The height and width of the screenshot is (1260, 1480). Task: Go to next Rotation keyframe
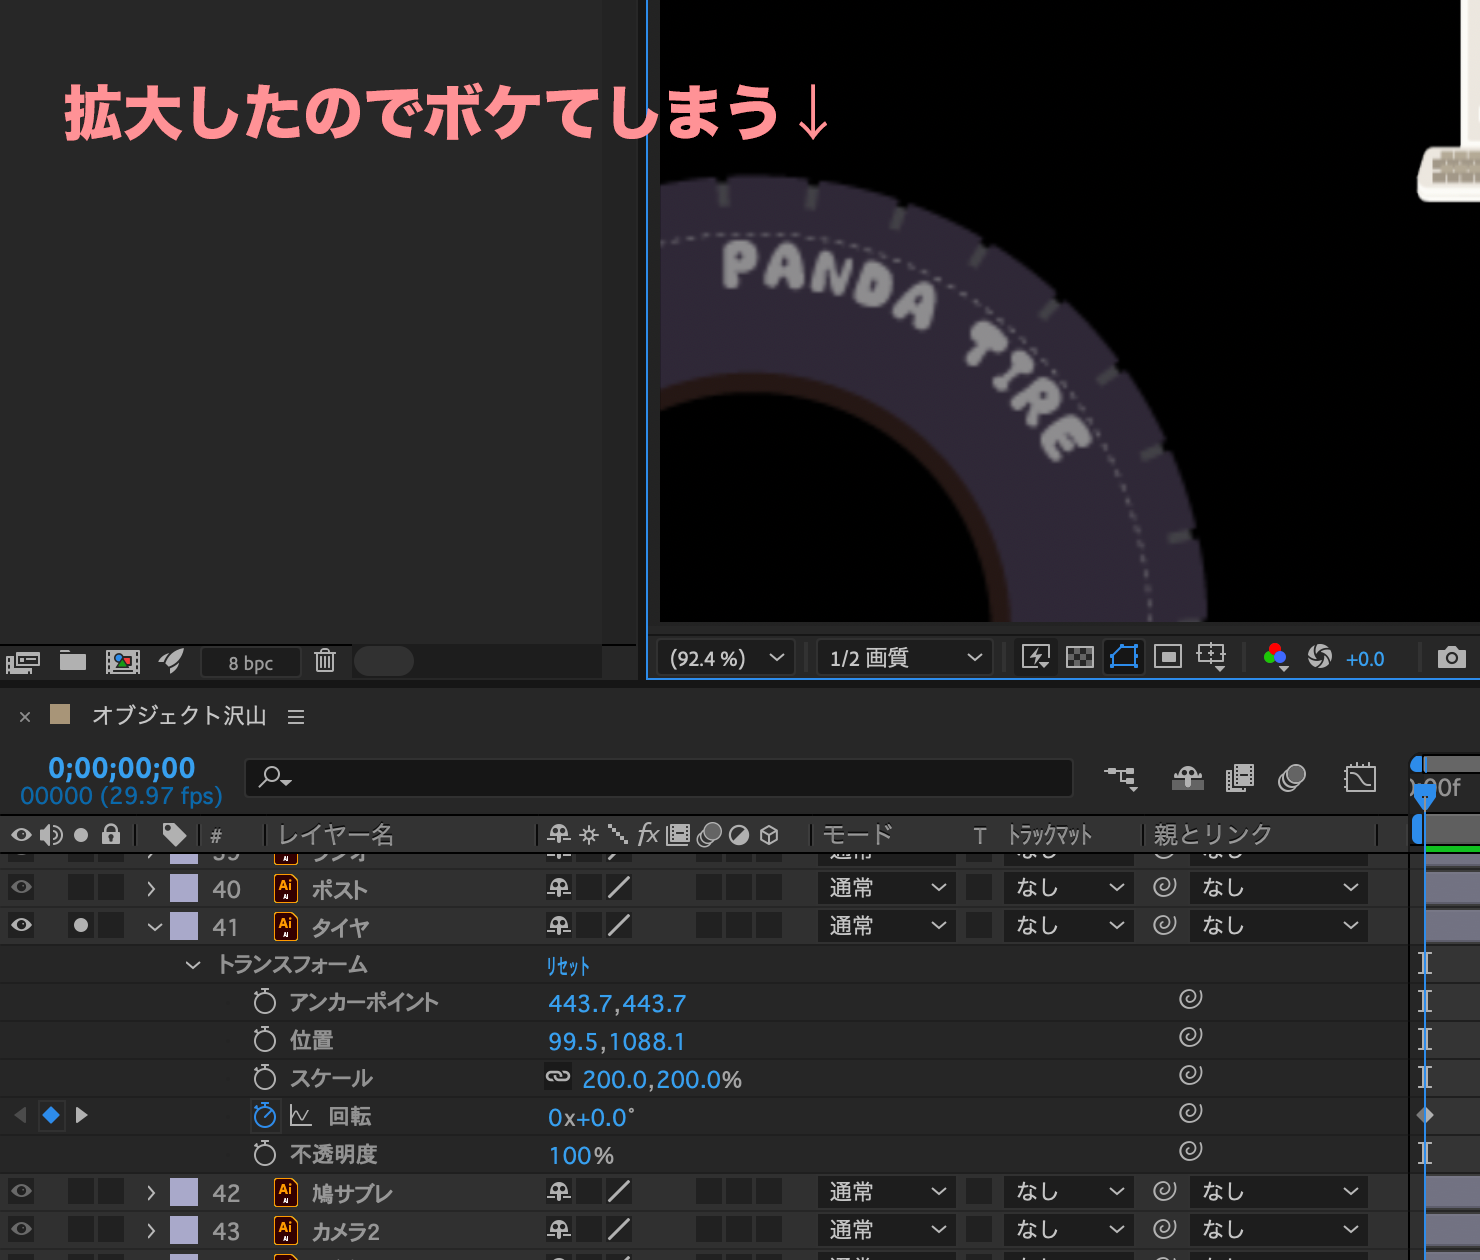pyautogui.click(x=82, y=1115)
